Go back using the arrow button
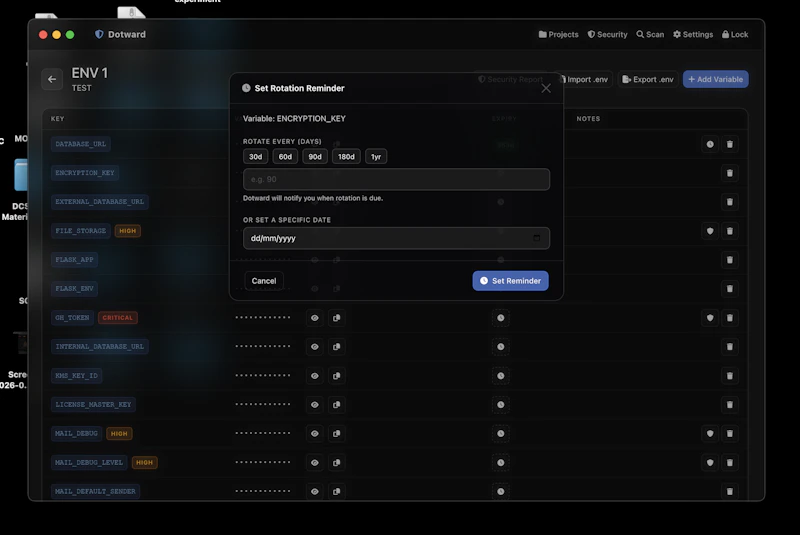 52,79
